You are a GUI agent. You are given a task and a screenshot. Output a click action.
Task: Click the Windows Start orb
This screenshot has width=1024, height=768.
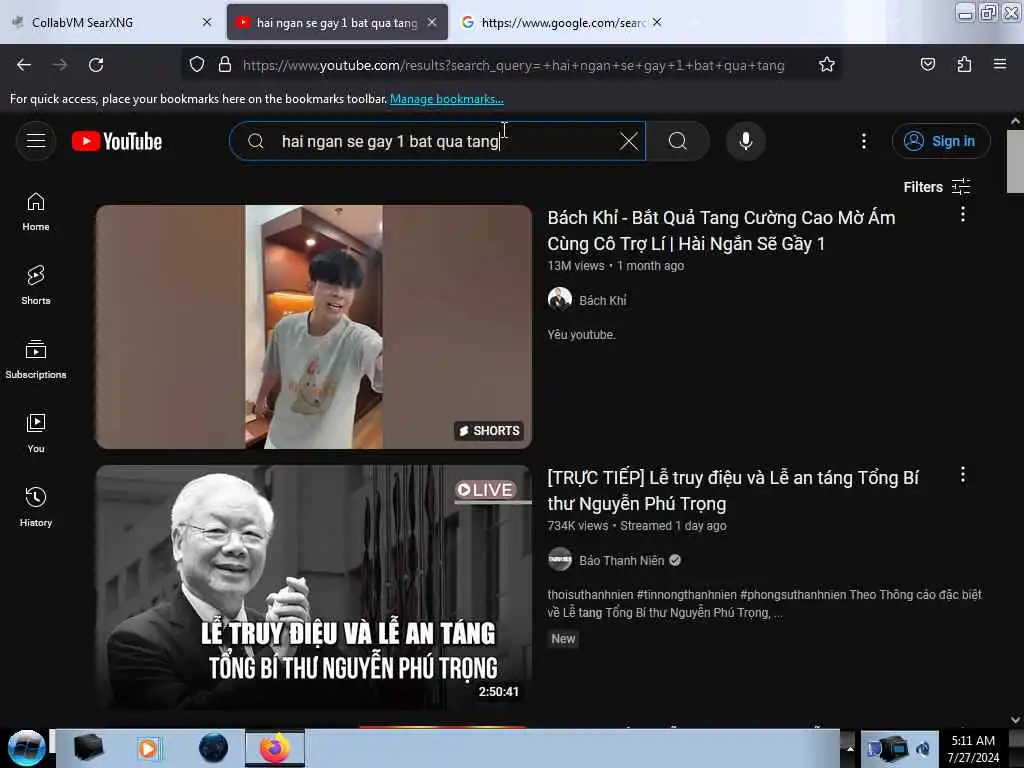[26, 748]
